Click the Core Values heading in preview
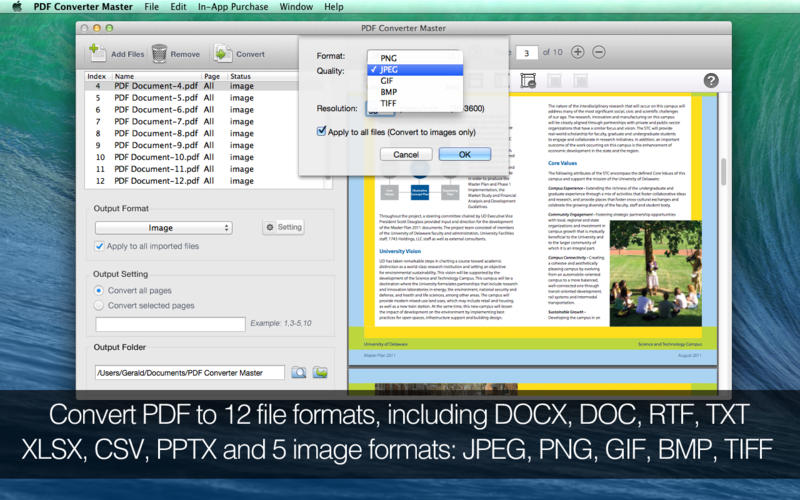The image size is (800, 500). point(562,163)
